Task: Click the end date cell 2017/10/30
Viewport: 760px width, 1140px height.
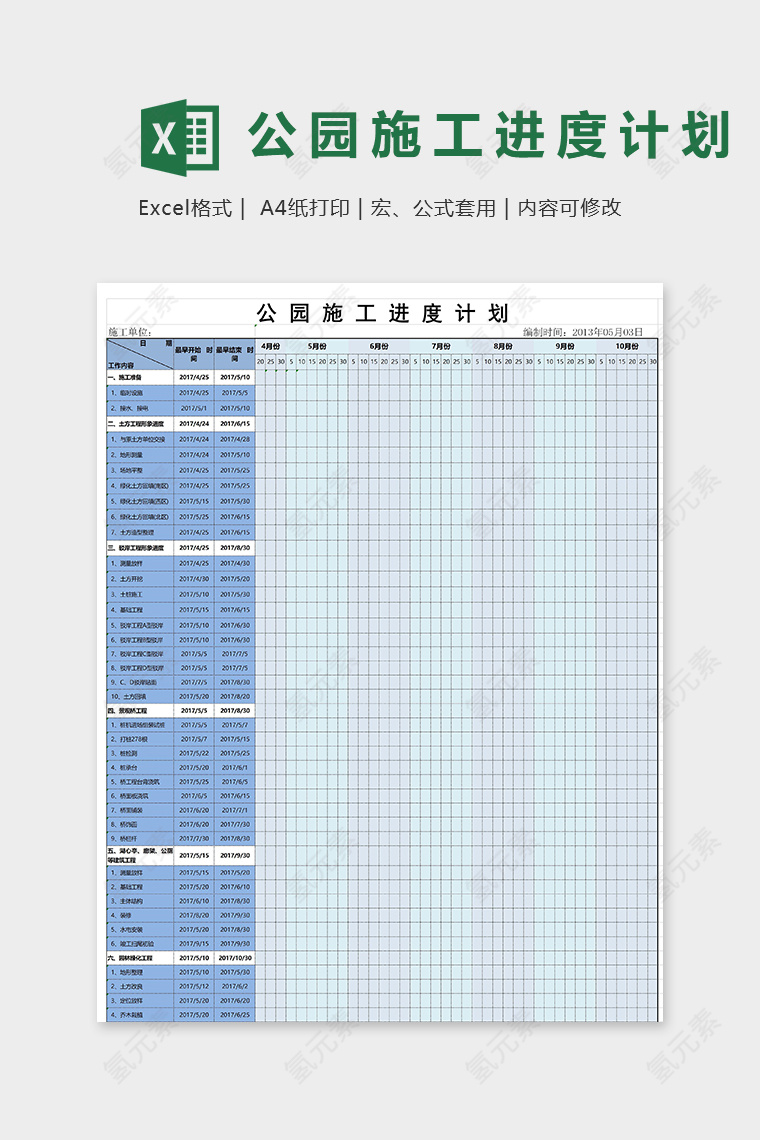Action: [x=235, y=958]
